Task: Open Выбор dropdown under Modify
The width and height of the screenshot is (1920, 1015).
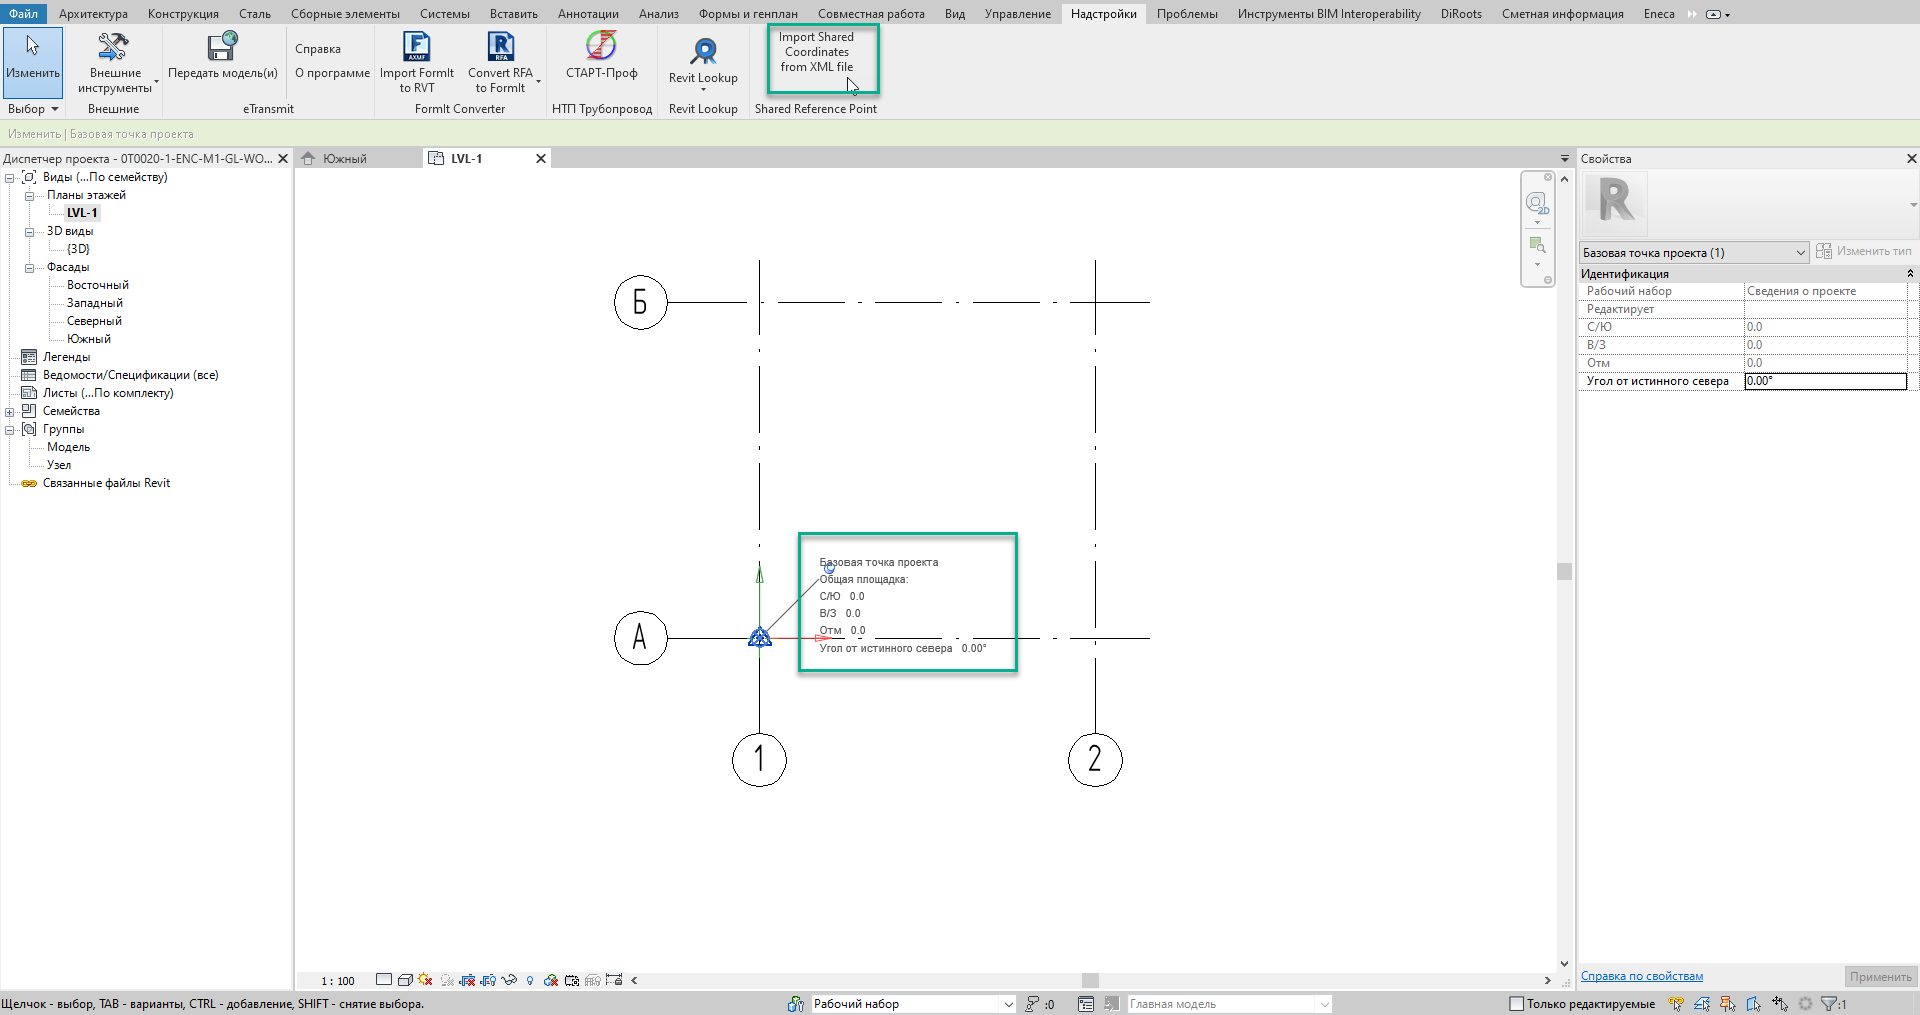Action: [x=33, y=109]
